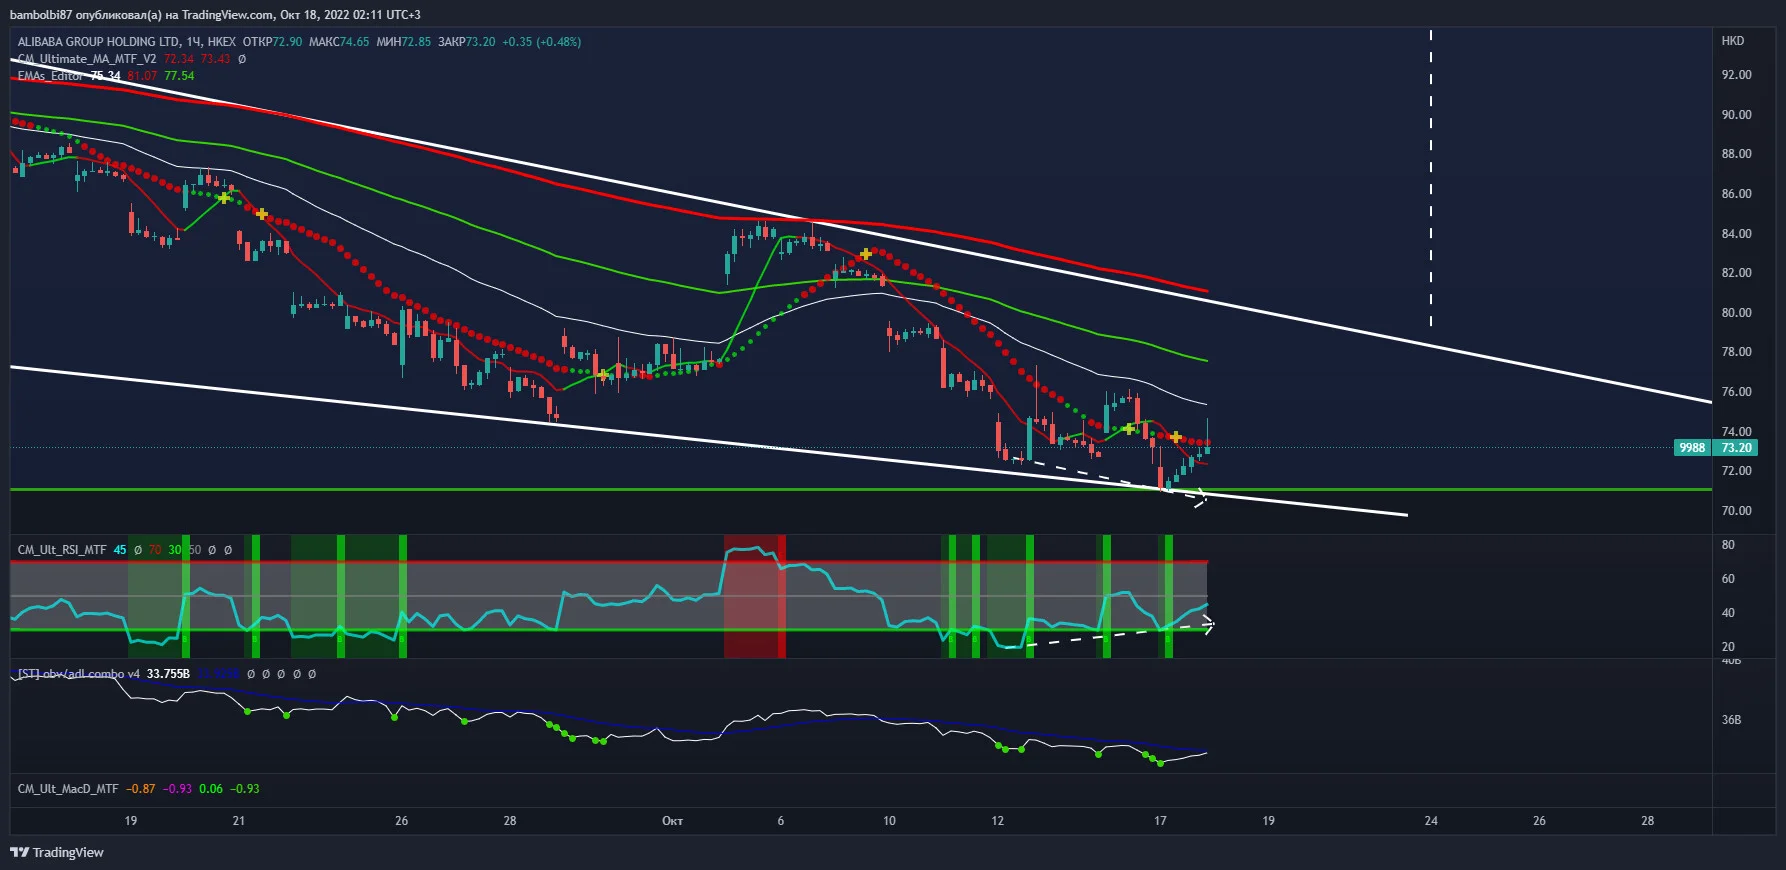
Task: Click the 84.00 price scale label
Action: 1736,234
